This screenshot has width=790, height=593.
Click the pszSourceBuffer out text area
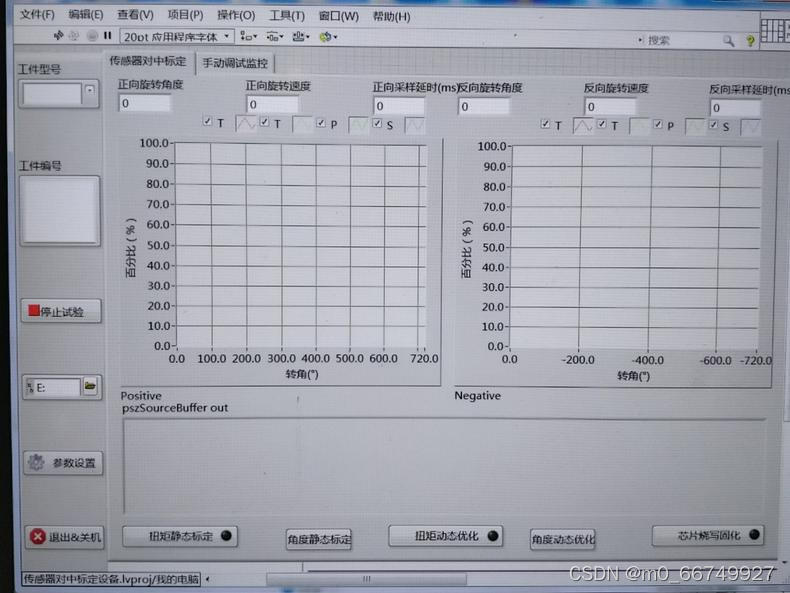click(444, 467)
